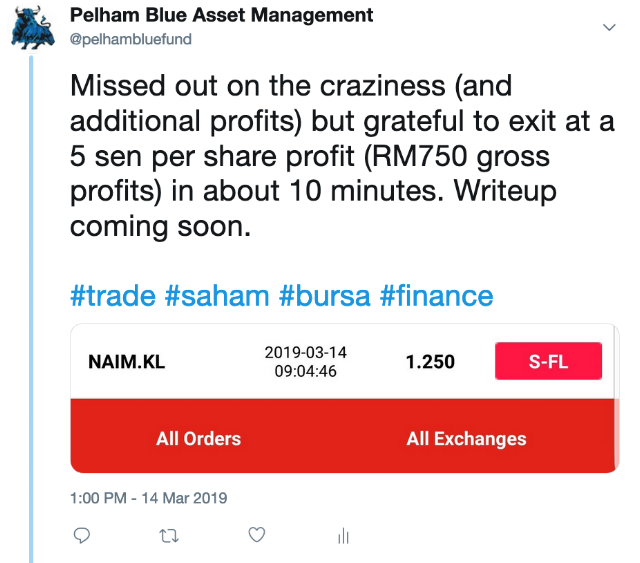
Task: Visit the @pelhambluefund handle
Action: (x=131, y=39)
